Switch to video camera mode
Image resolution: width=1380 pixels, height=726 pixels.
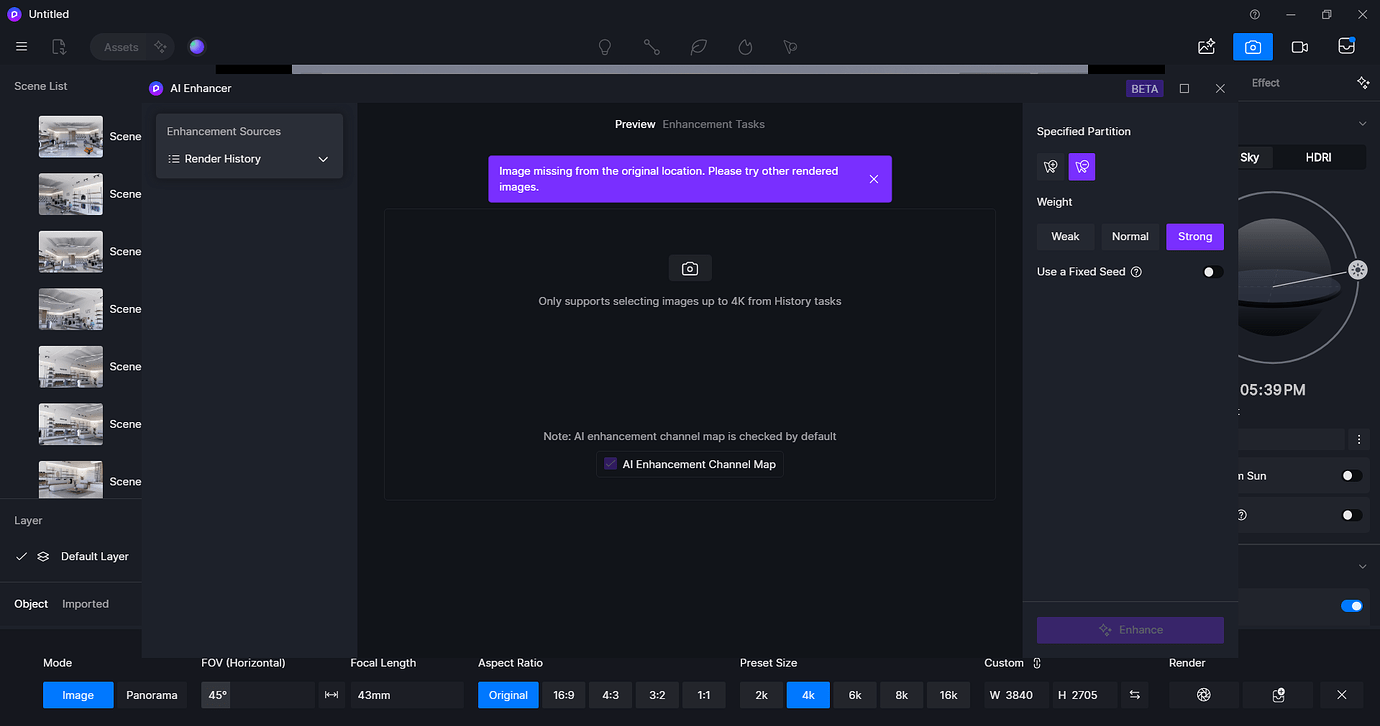pyautogui.click(x=1300, y=47)
